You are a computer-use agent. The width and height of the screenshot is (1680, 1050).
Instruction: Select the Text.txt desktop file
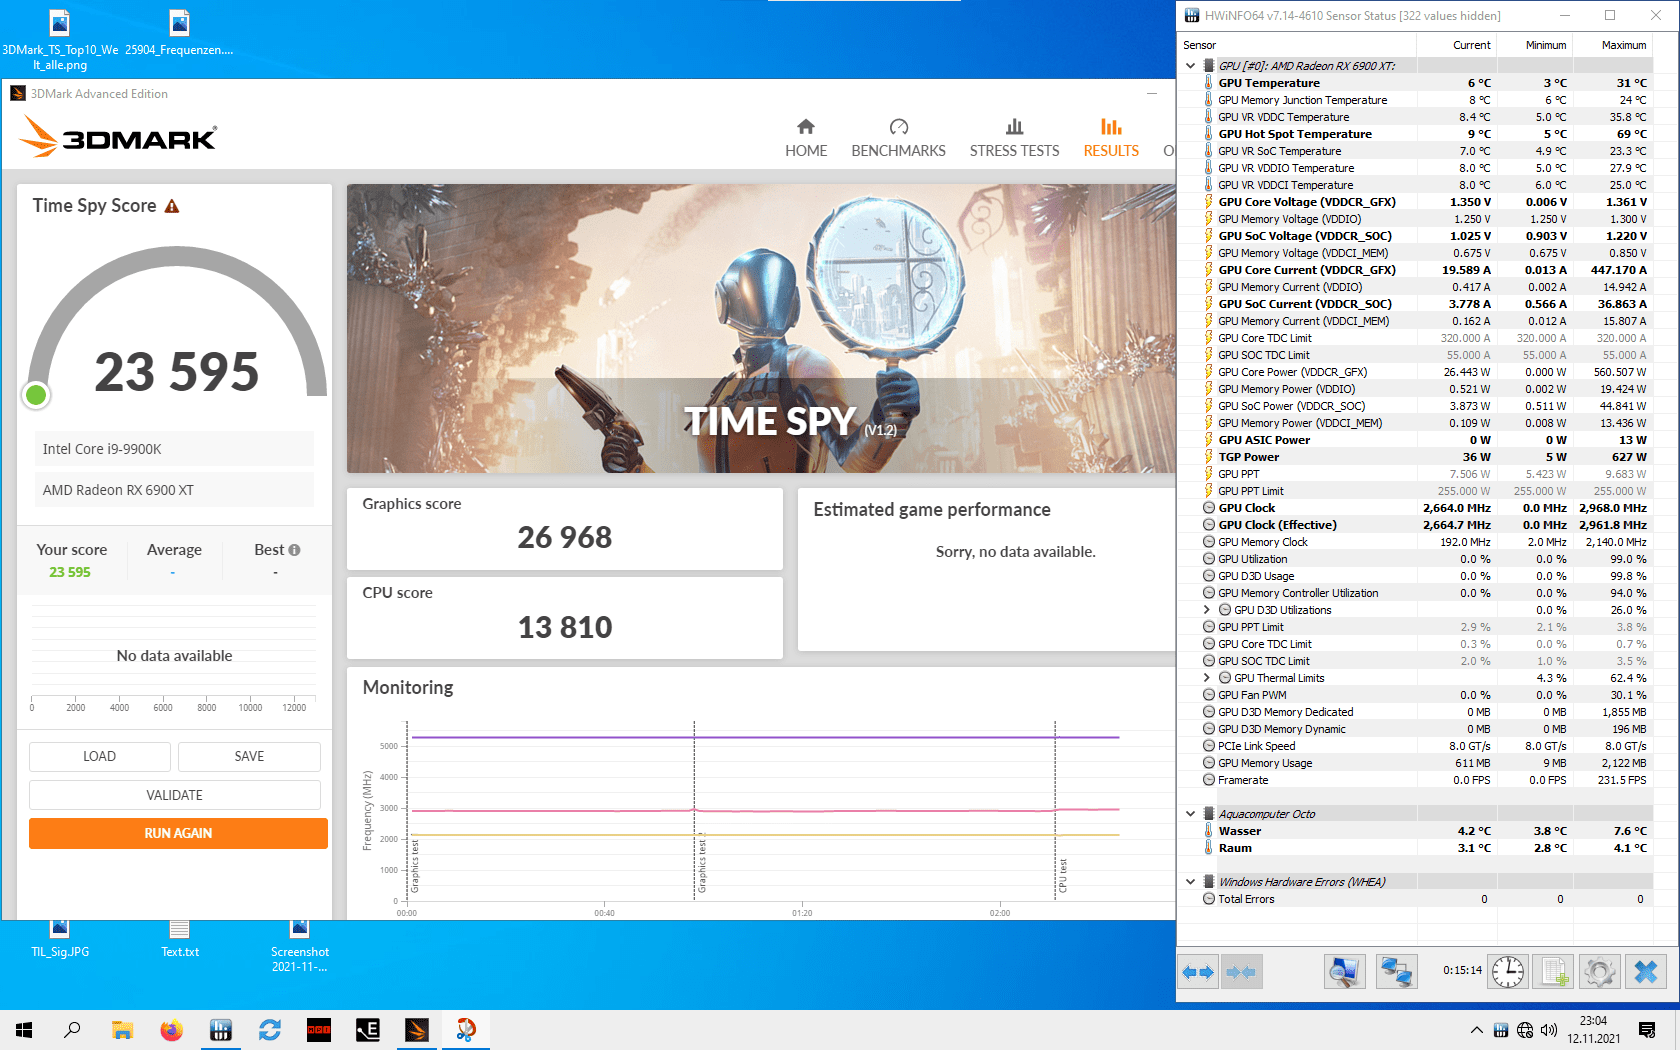coord(180,940)
